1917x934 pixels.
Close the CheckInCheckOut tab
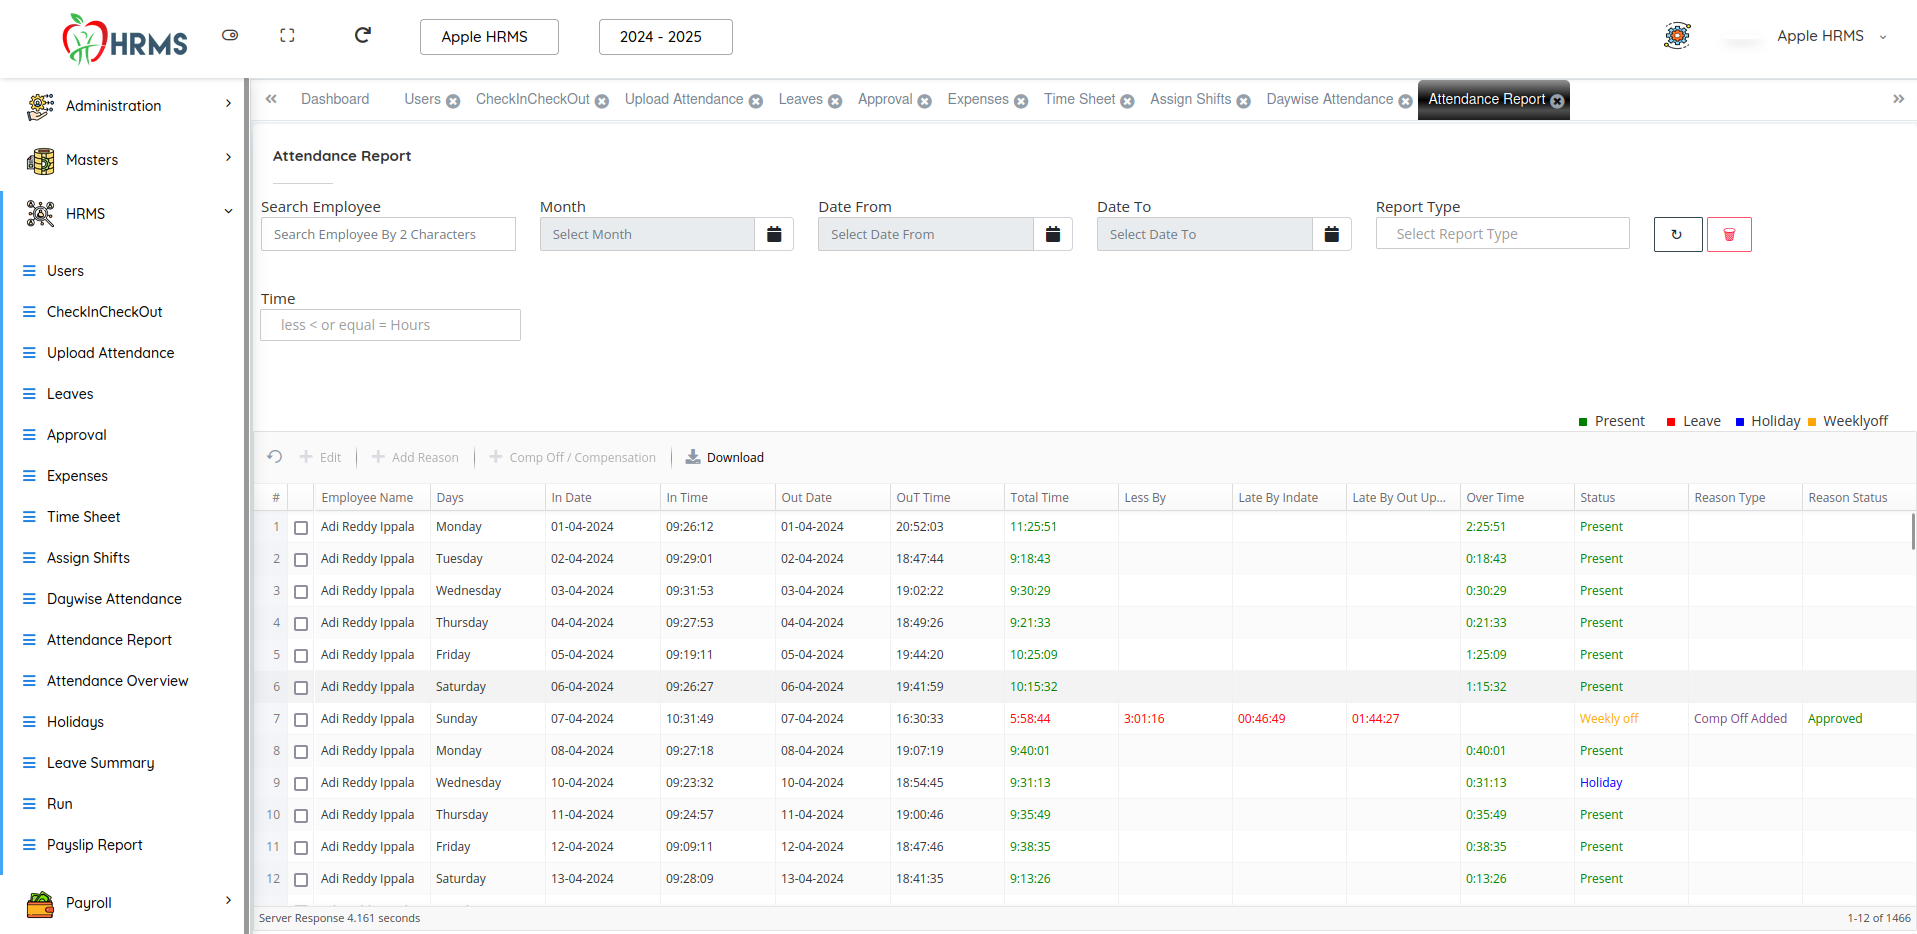pyautogui.click(x=602, y=101)
